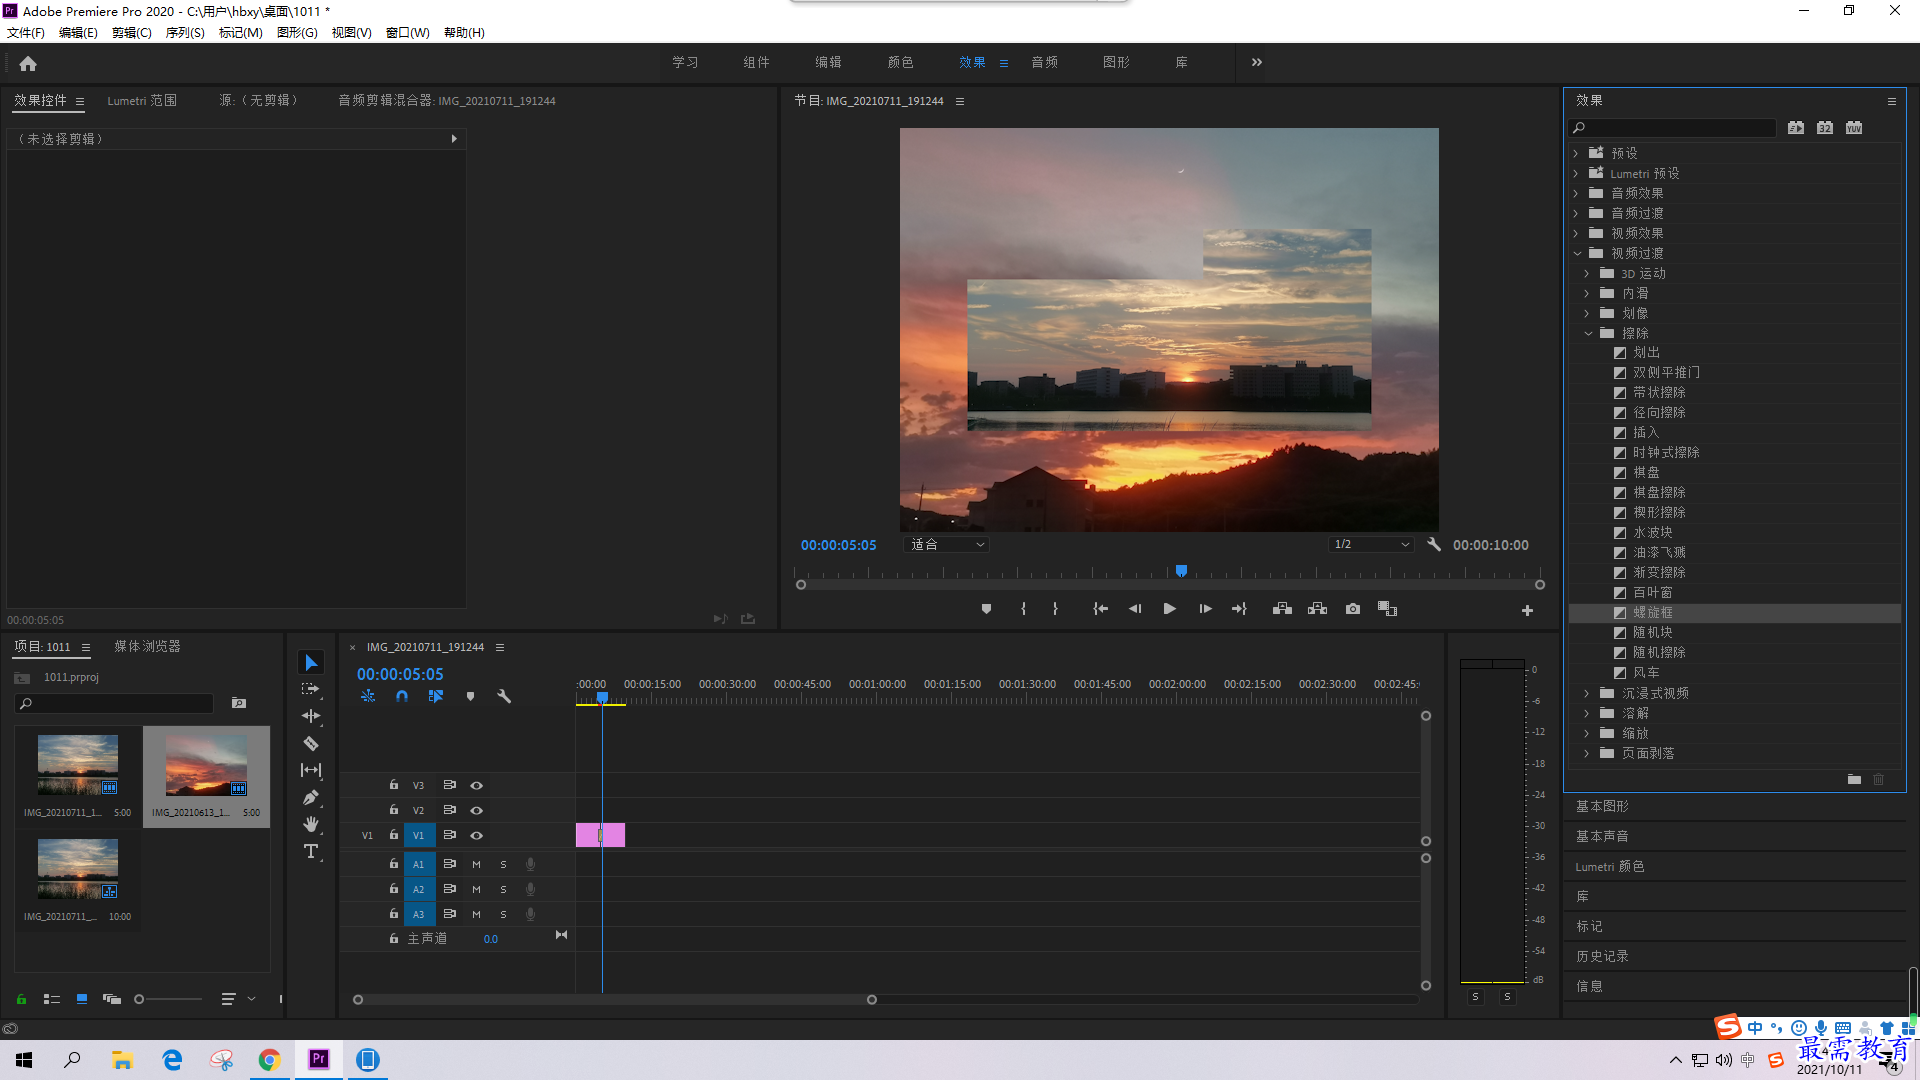Open the Program monitor wrench settings
This screenshot has height=1080, width=1920.
(1434, 545)
